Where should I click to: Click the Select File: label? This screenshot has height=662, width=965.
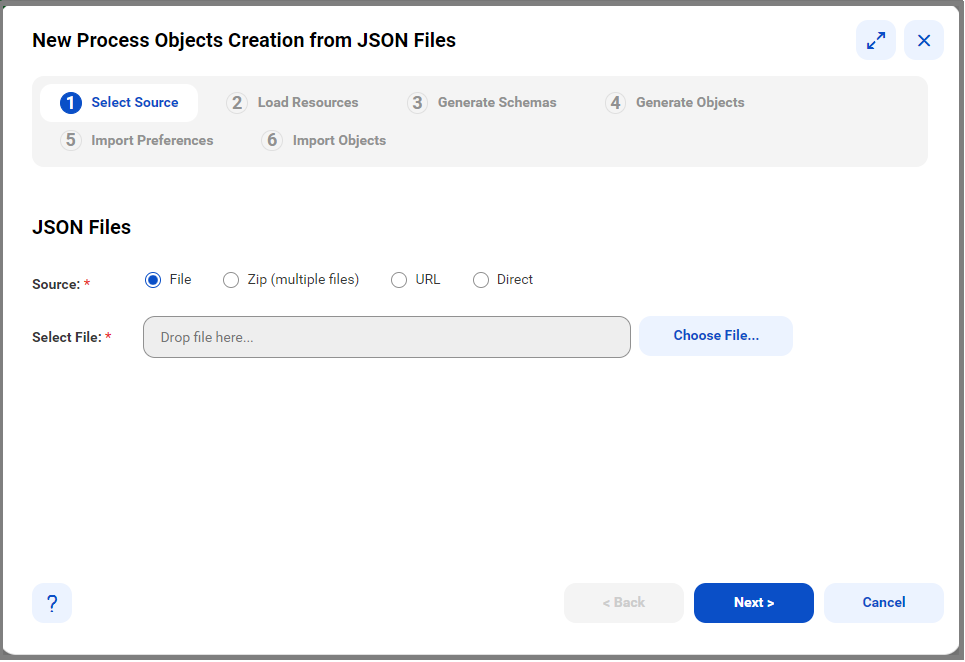[66, 337]
